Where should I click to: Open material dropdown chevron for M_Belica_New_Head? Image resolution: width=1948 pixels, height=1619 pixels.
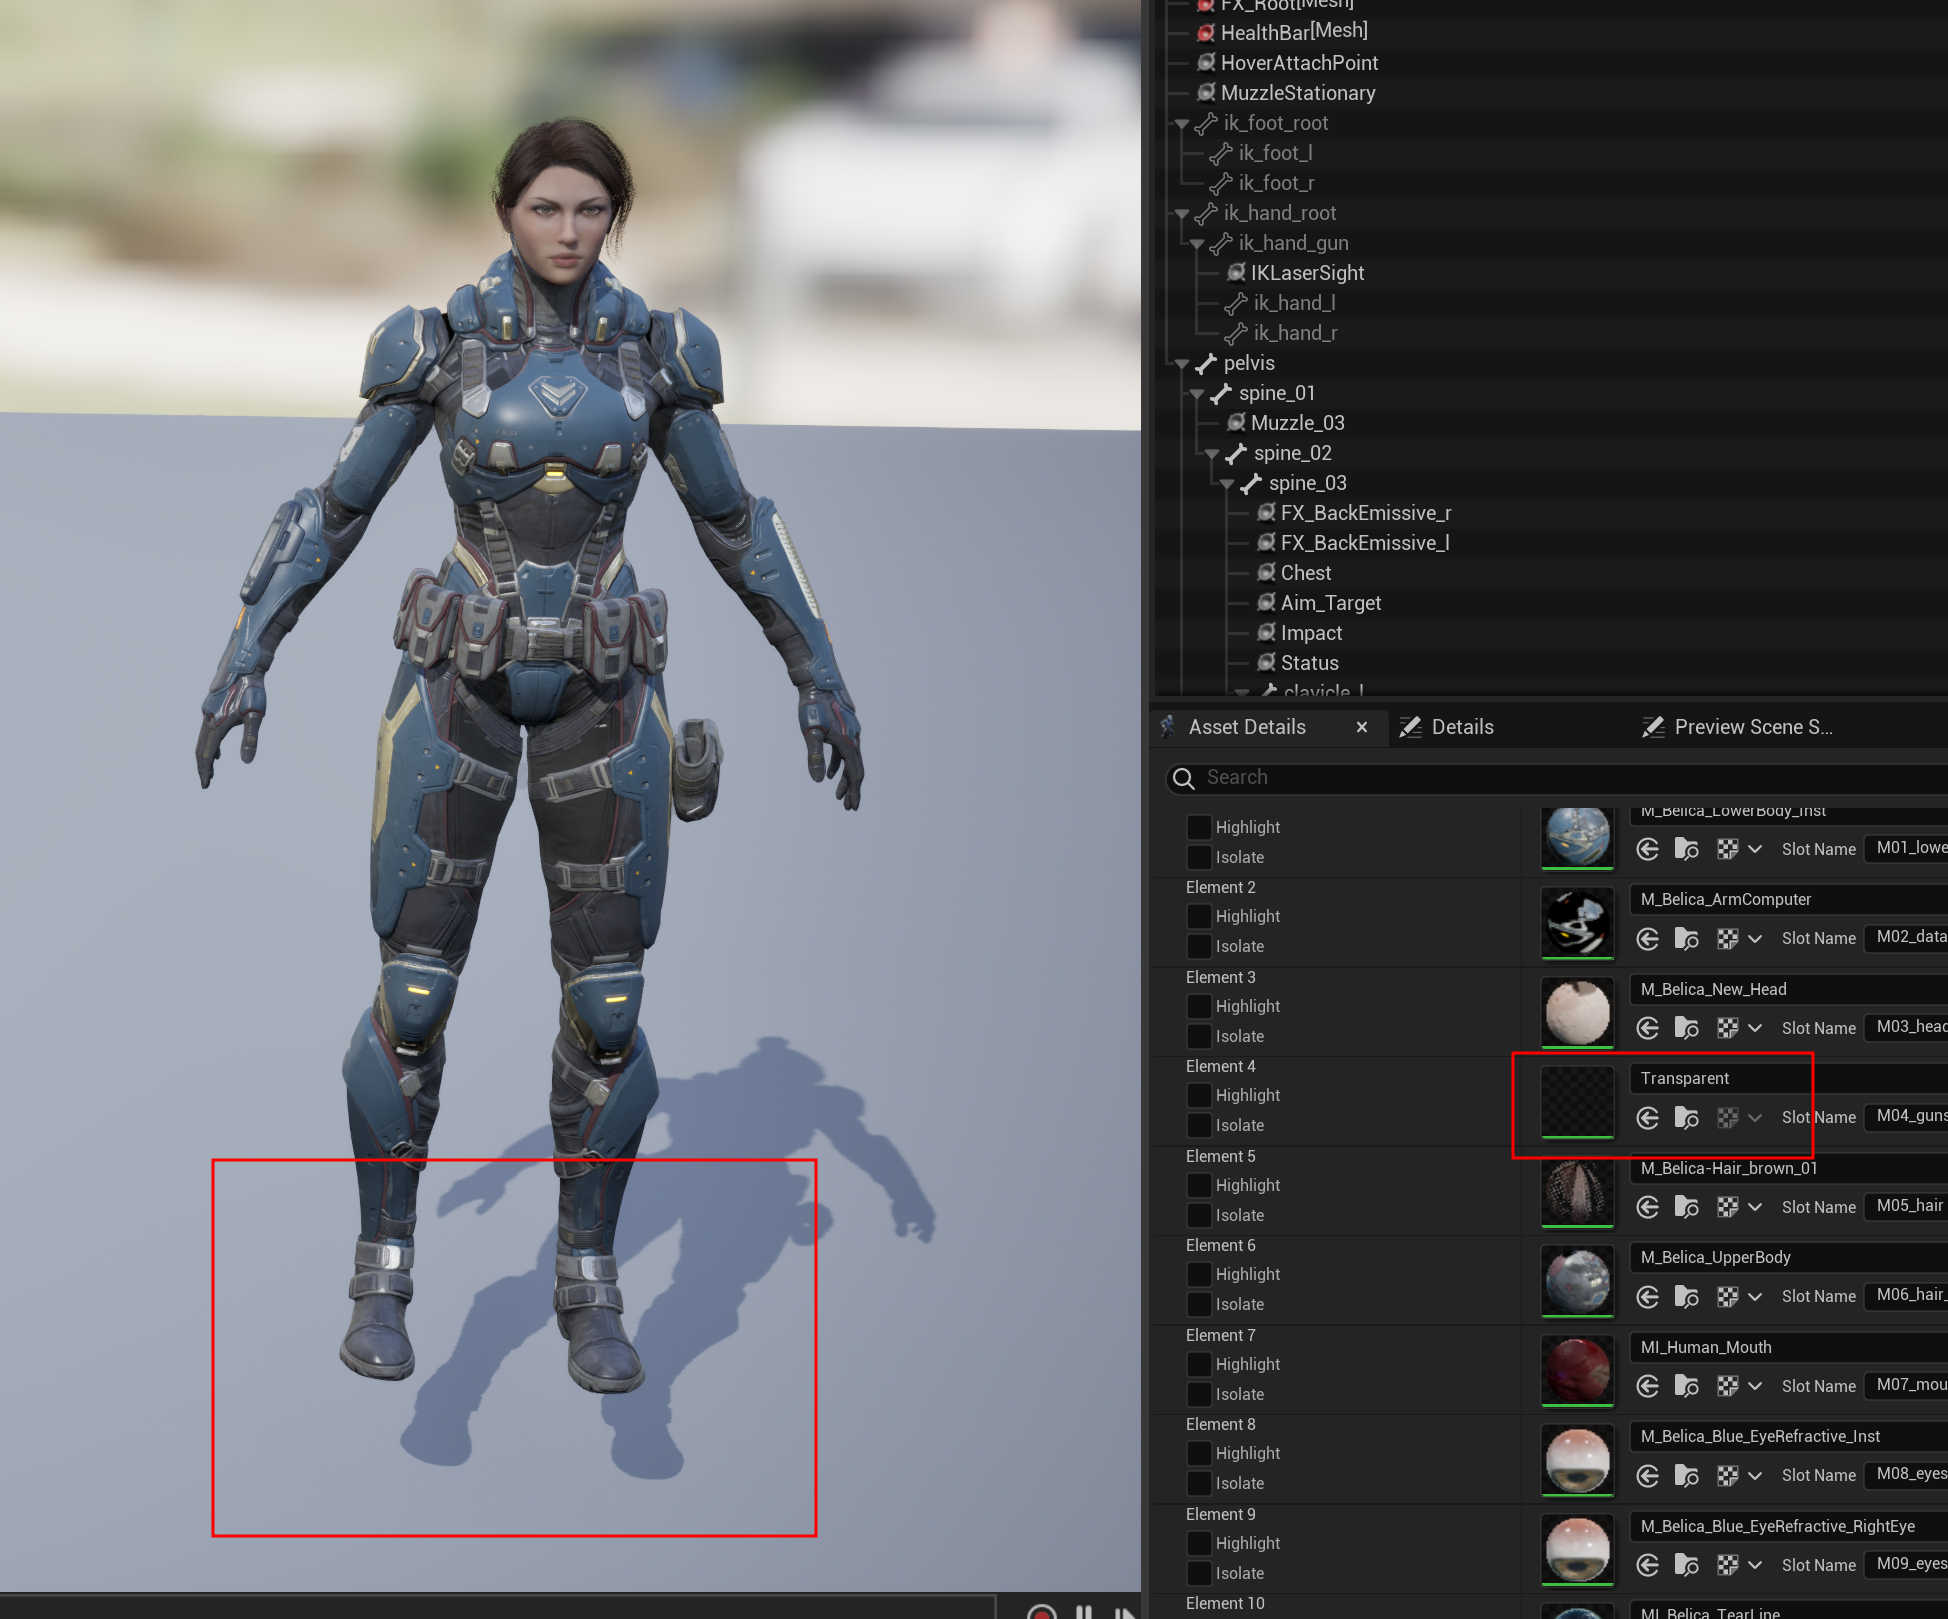(x=1755, y=1028)
